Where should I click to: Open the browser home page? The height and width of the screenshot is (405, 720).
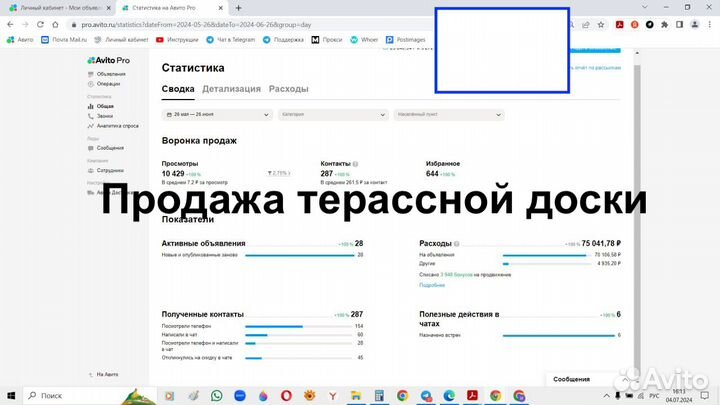coord(56,24)
